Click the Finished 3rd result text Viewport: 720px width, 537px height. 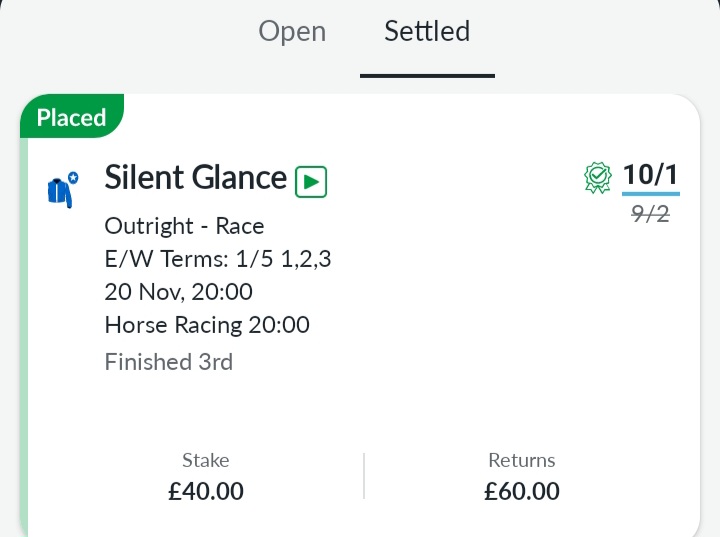tap(169, 362)
